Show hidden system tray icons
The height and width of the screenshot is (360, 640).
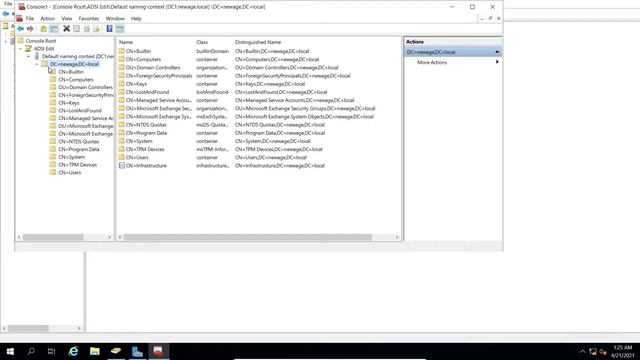click(582, 351)
